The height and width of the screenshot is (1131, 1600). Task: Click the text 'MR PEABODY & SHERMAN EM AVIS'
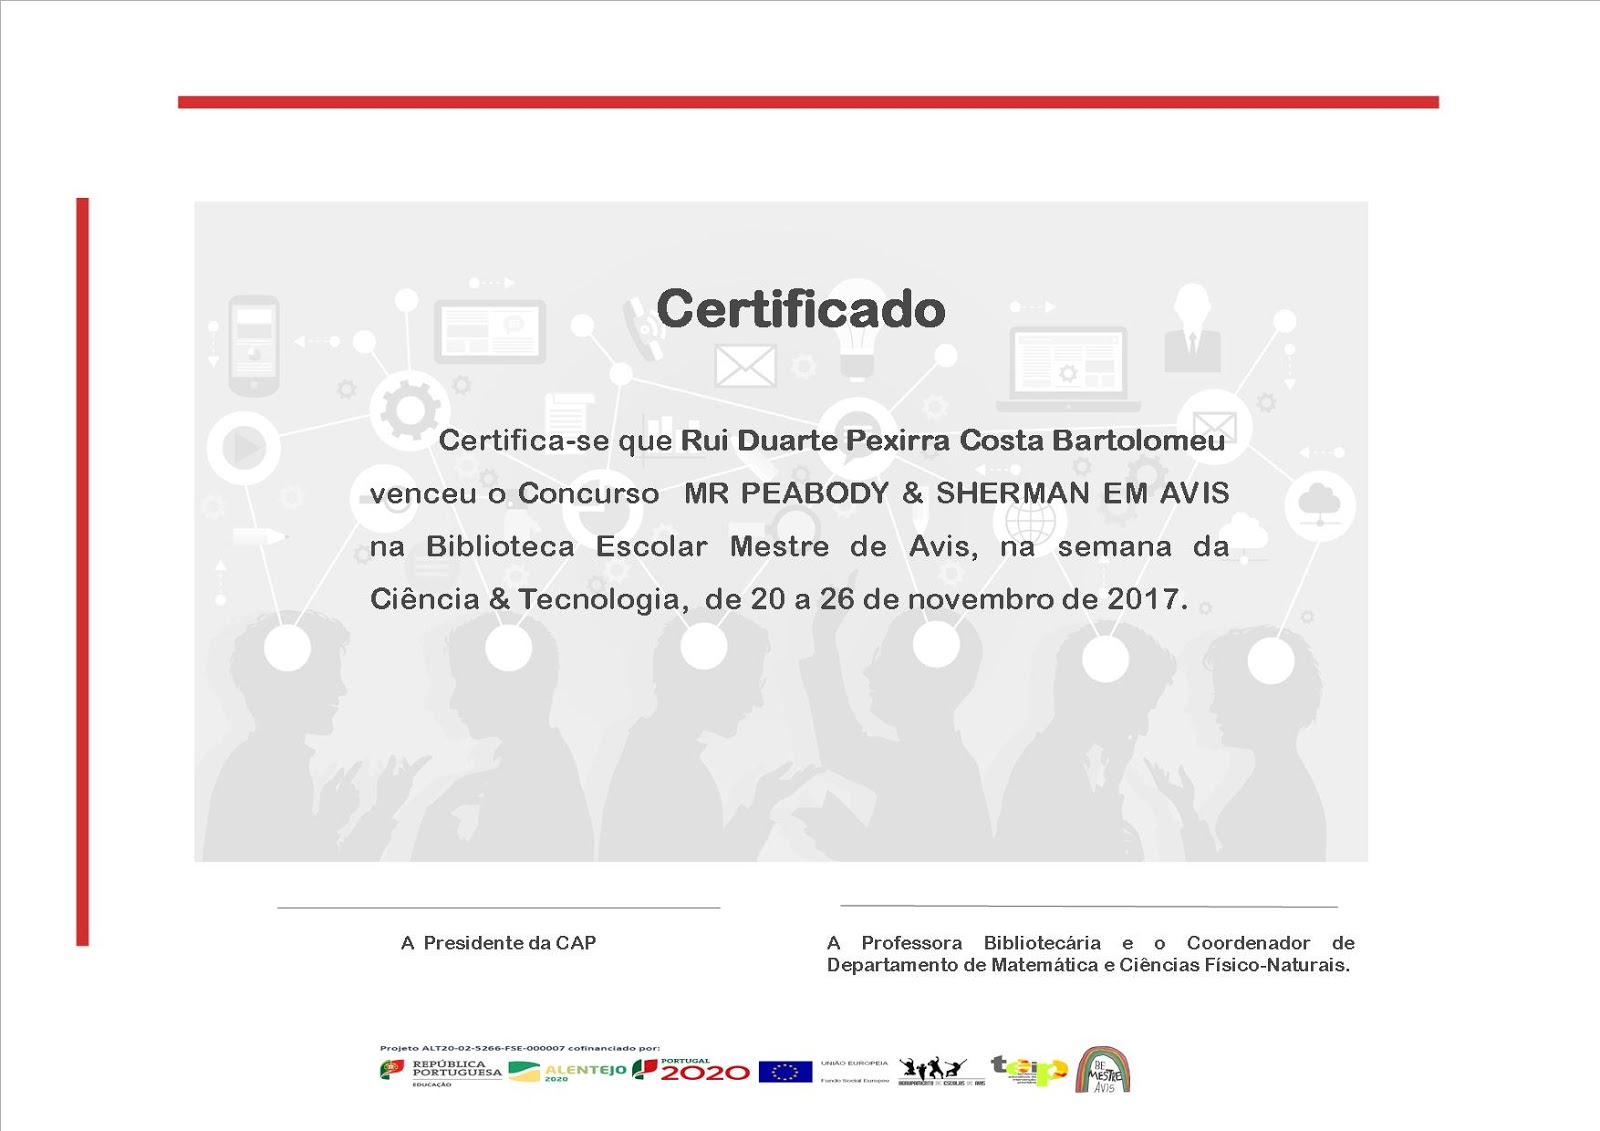957,493
